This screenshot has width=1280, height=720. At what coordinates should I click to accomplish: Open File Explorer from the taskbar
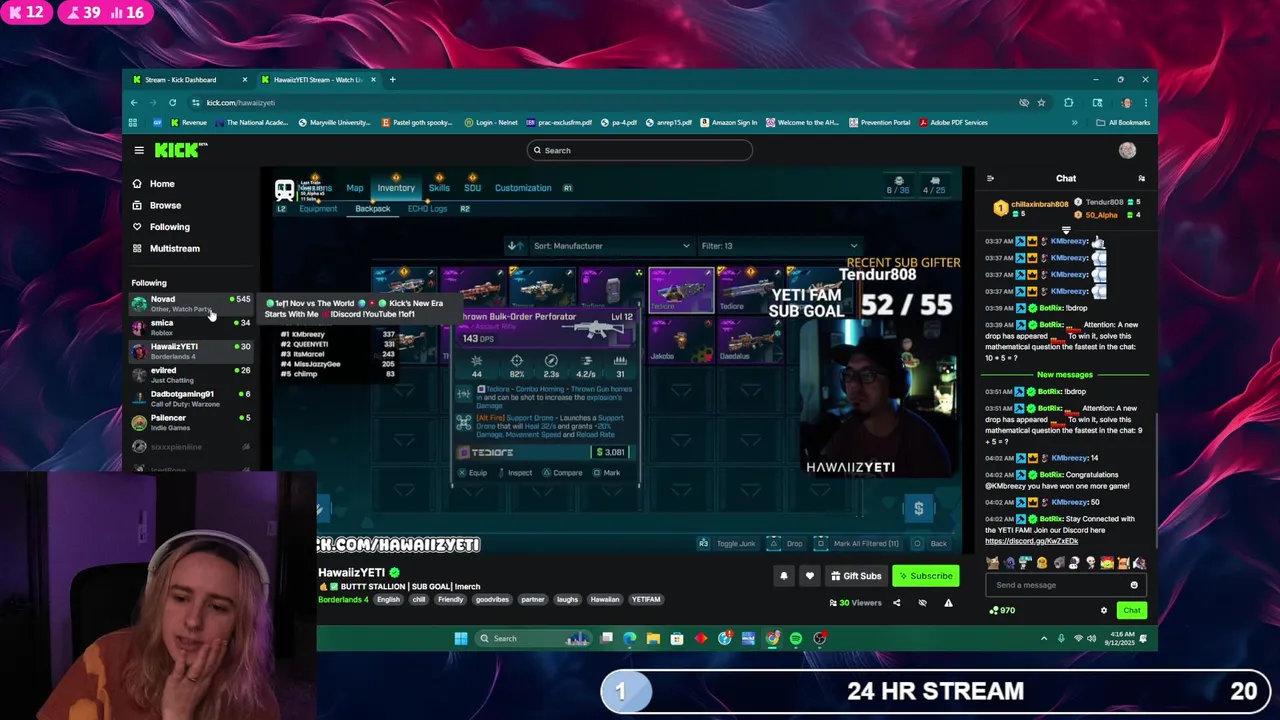[653, 638]
